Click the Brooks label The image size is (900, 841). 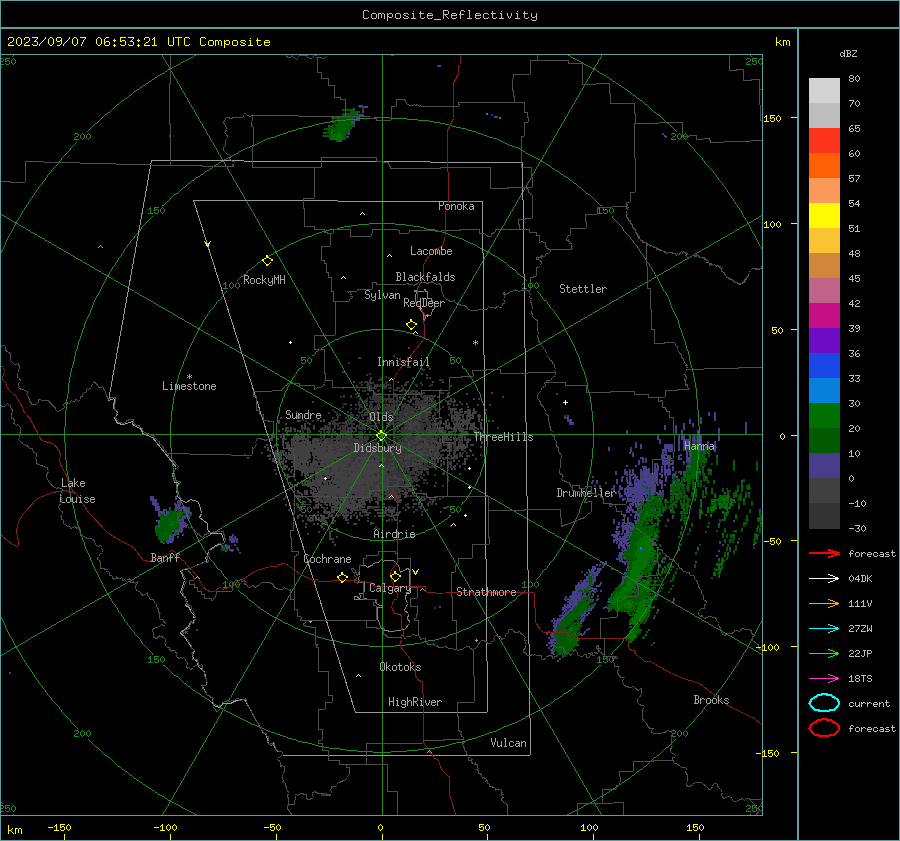coord(711,700)
